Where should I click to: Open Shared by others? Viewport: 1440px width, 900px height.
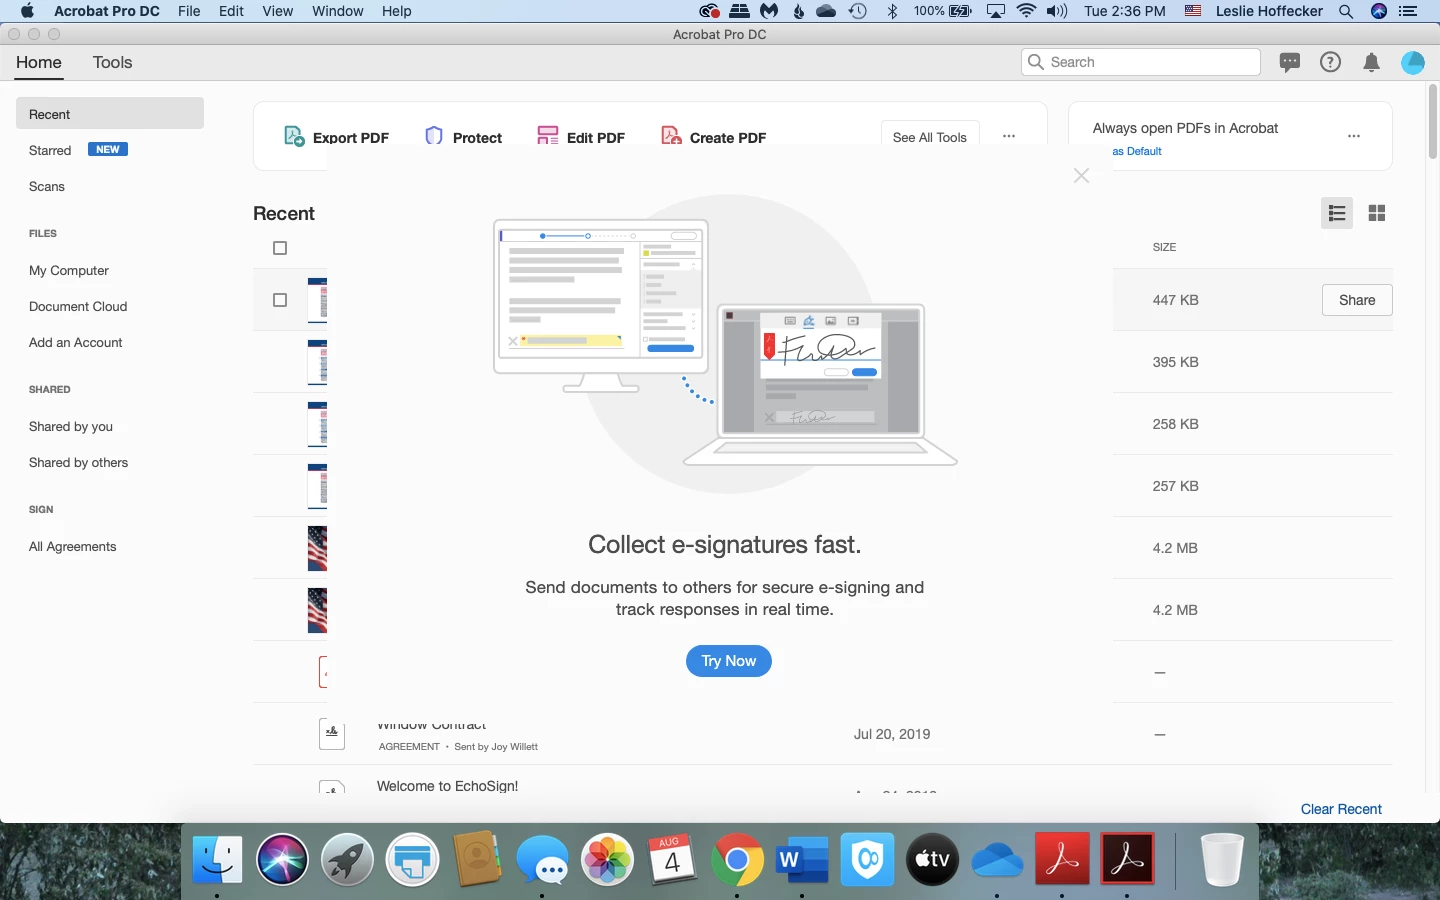click(x=79, y=462)
